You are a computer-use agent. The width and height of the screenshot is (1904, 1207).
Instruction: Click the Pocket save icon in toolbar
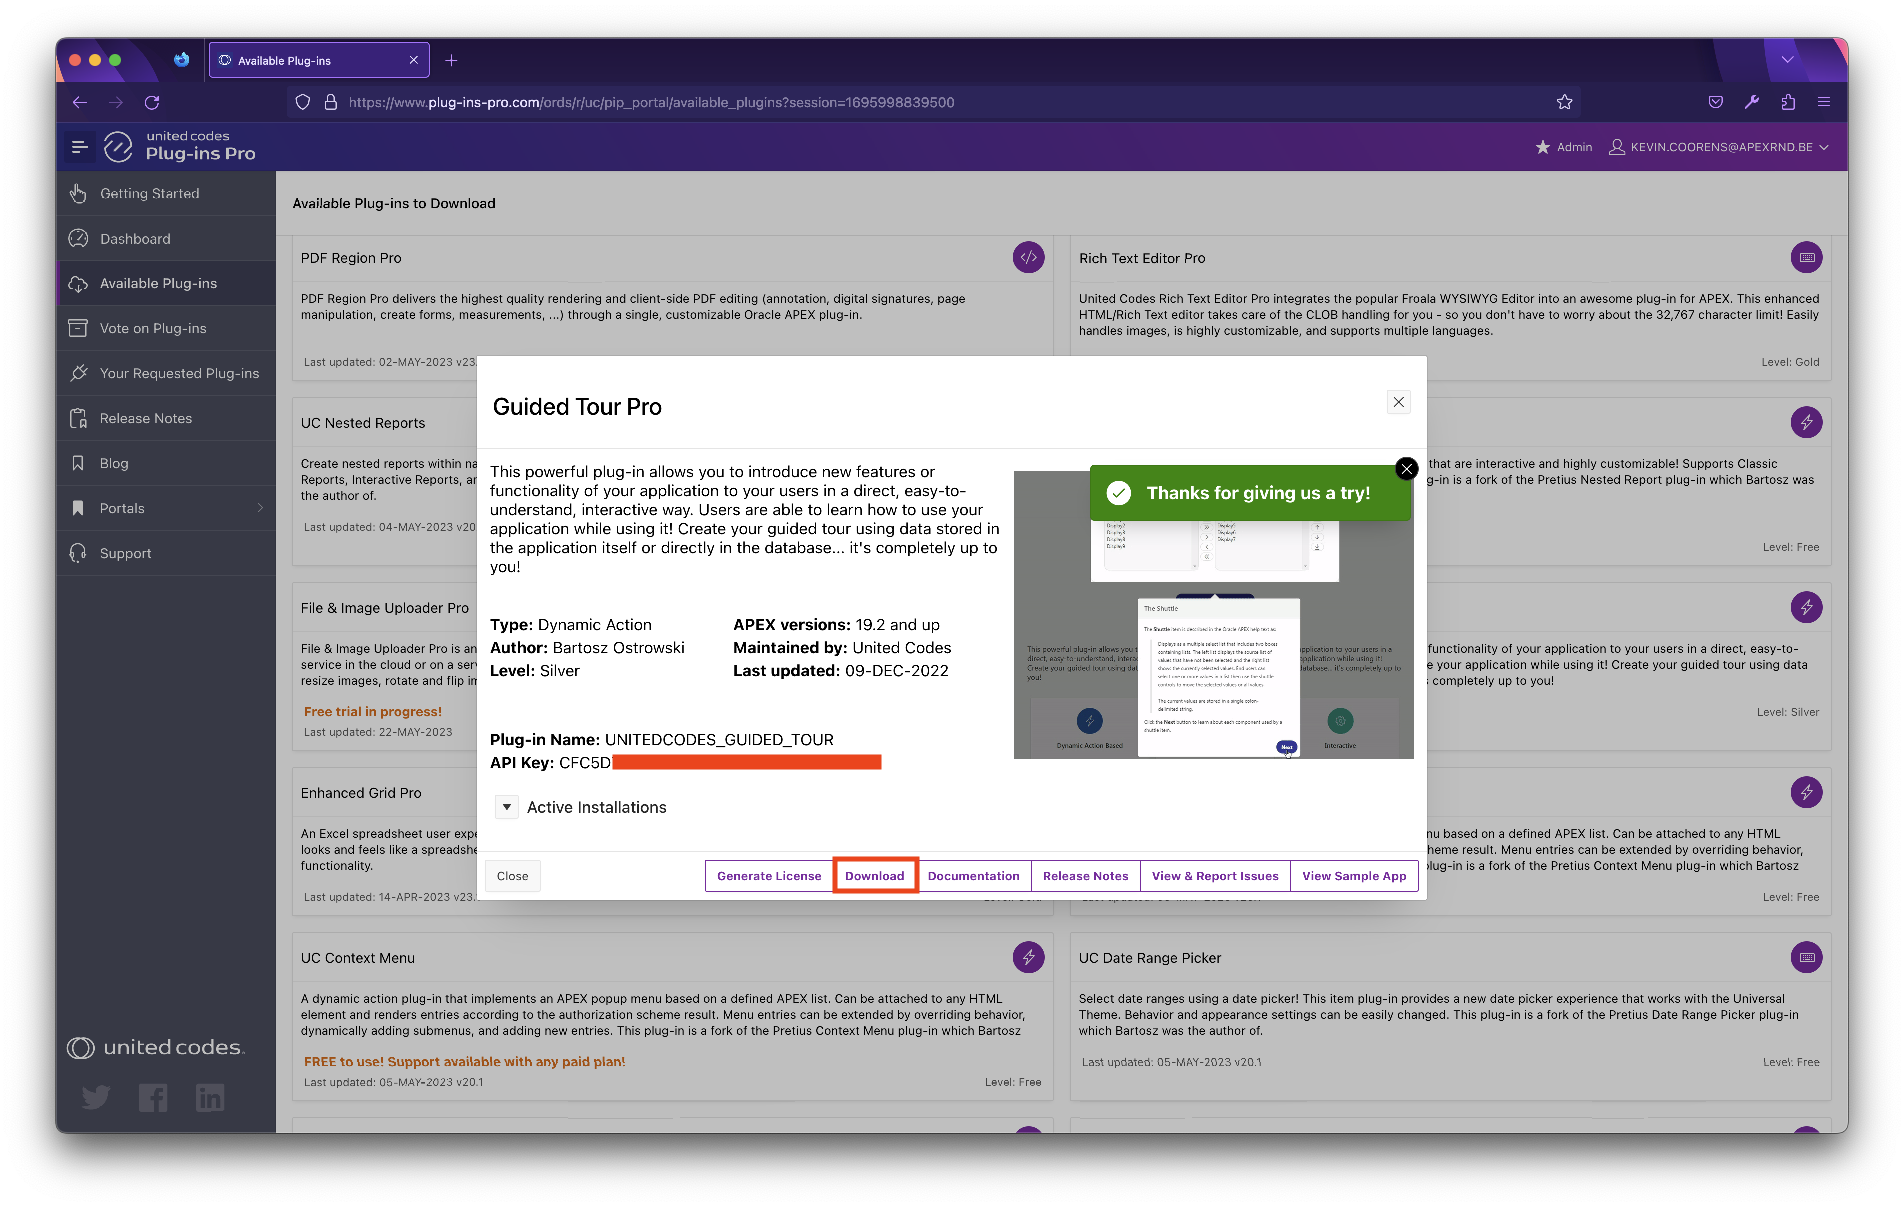[1716, 102]
